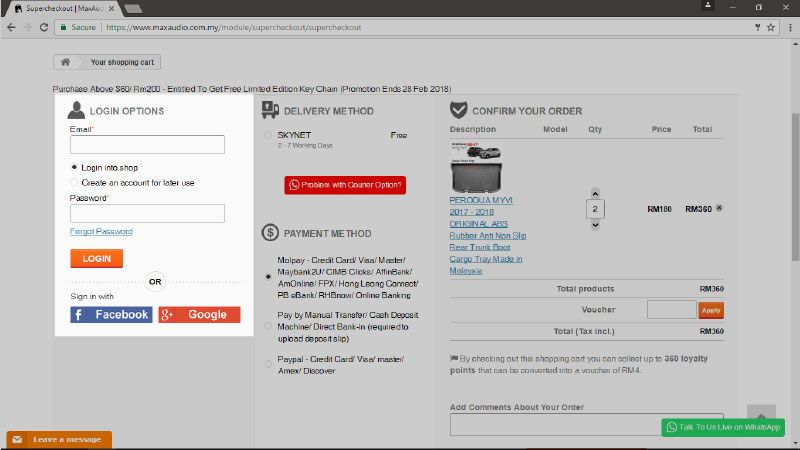Go back with the browser back arrow

(x=11, y=28)
